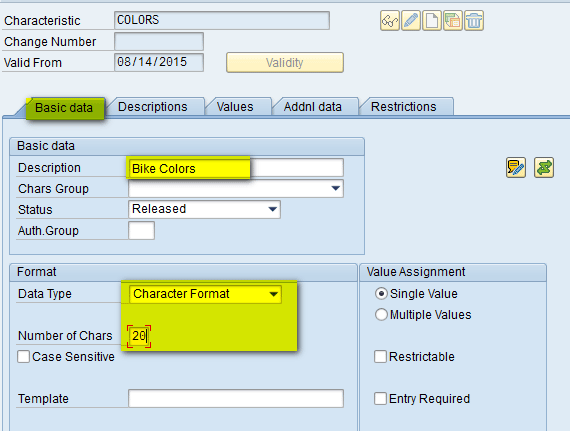Click into the Template input field
570x431 pixels.
point(236,398)
